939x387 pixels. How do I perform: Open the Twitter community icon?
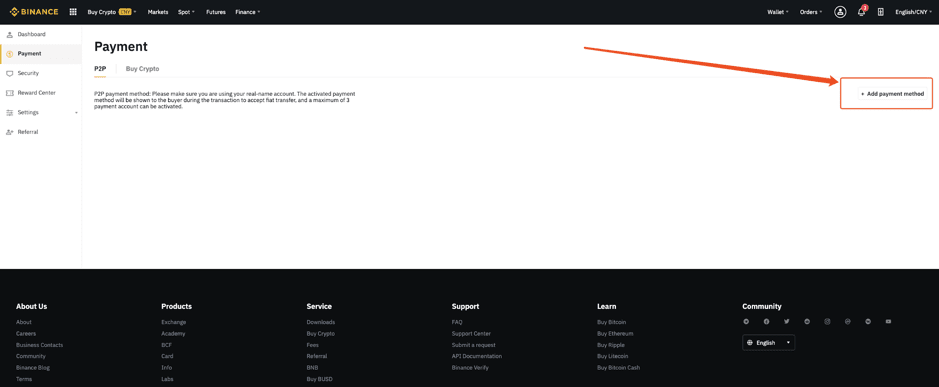(x=786, y=322)
